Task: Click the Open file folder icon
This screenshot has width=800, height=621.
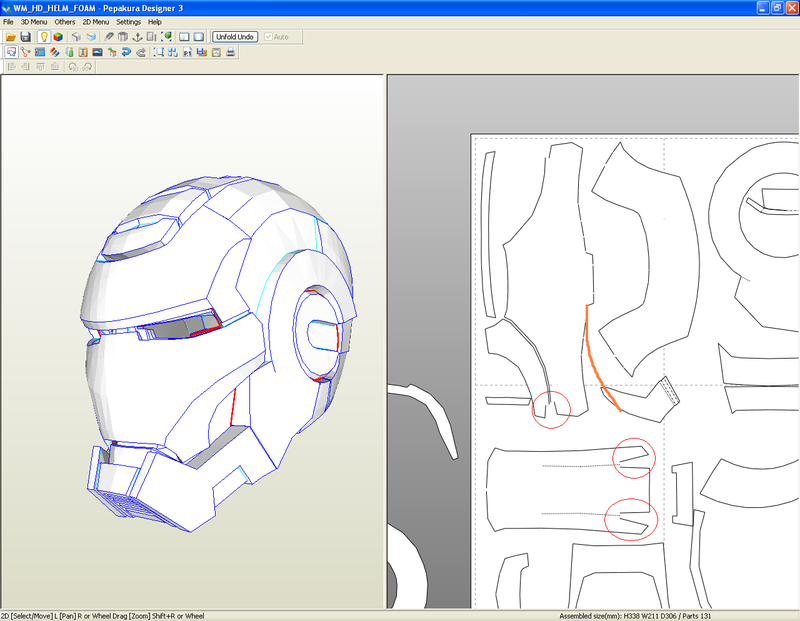Action: tap(10, 37)
